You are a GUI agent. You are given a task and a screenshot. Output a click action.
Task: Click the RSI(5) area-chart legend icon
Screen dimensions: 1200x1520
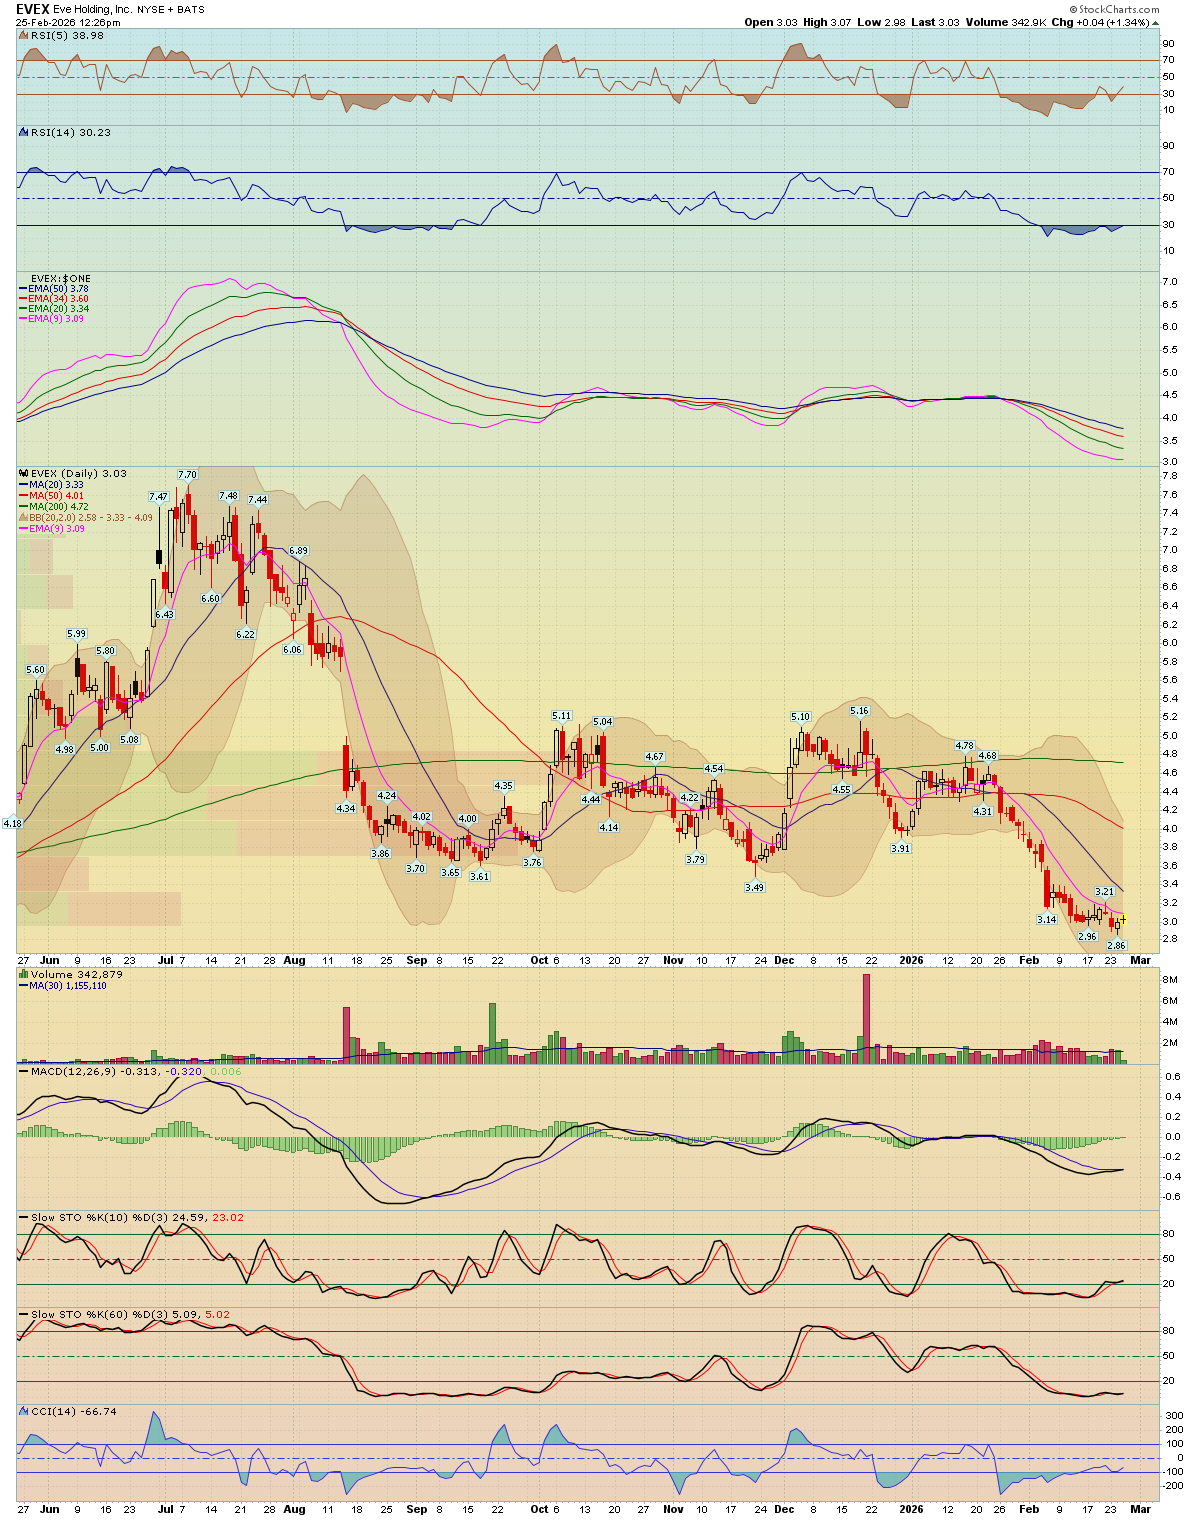coord(24,35)
